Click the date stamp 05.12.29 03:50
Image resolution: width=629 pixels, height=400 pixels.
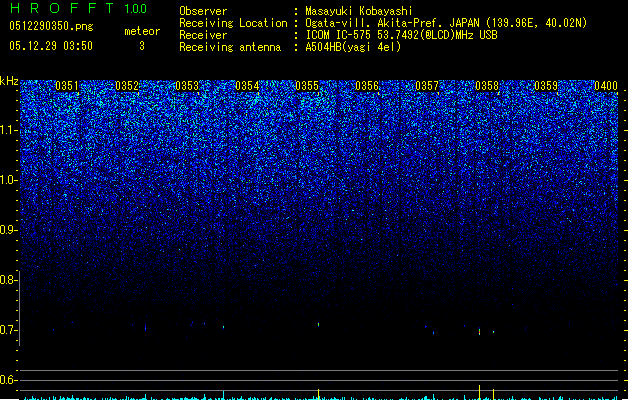(51, 46)
